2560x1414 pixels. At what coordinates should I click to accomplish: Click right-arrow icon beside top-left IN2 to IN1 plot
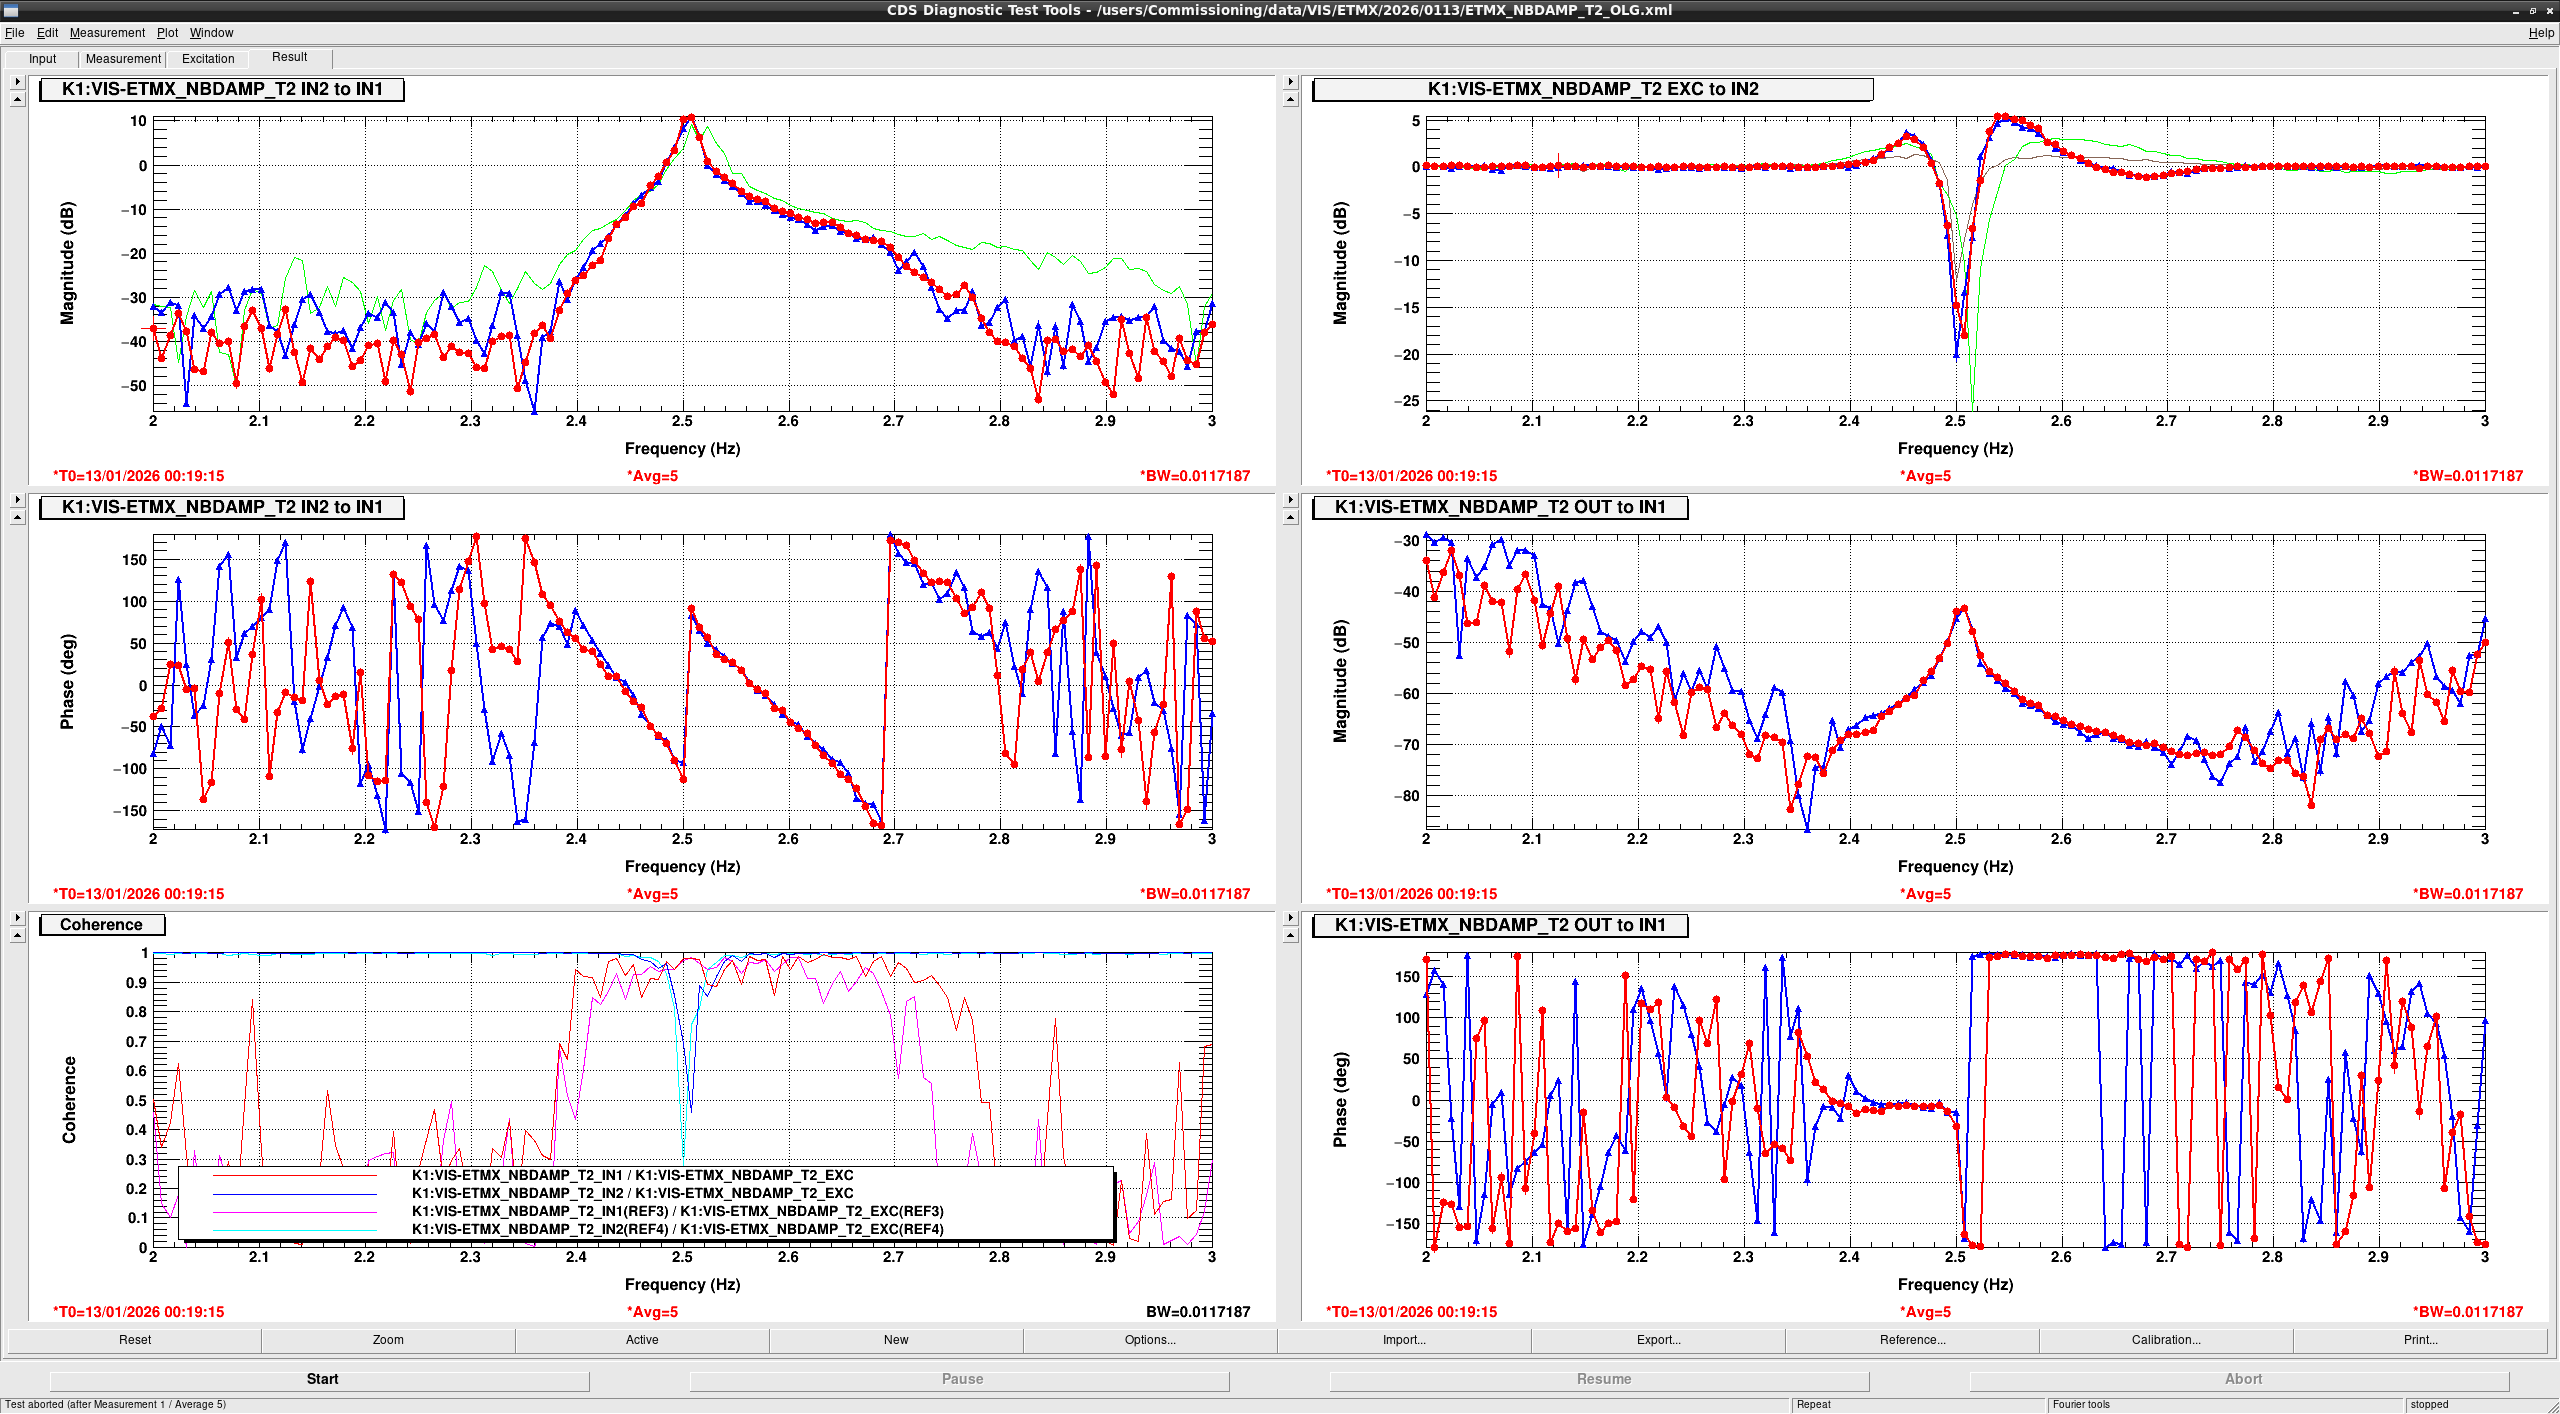[17, 82]
